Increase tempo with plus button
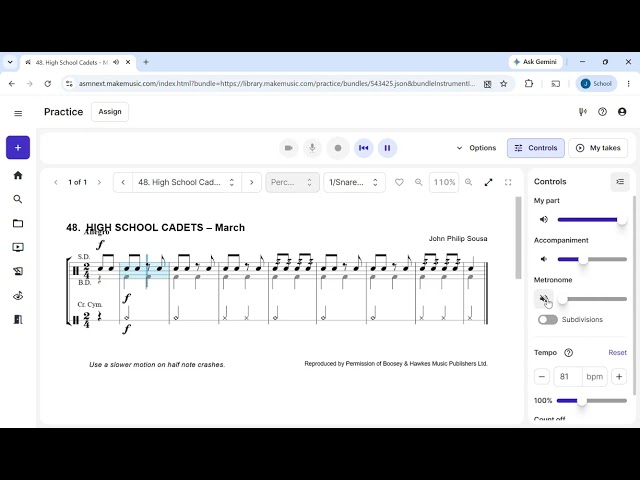The image size is (640, 480). [x=619, y=376]
